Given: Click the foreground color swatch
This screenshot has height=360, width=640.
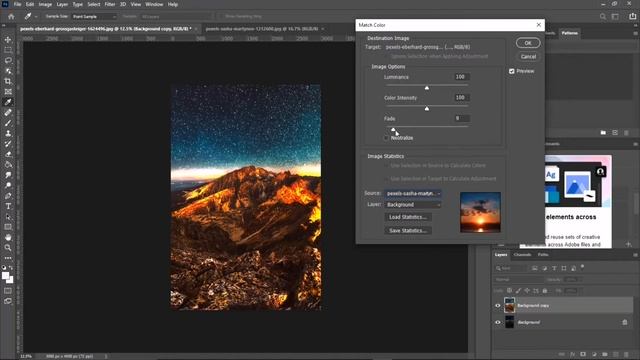Looking at the screenshot, I should pyautogui.click(x=5, y=276).
